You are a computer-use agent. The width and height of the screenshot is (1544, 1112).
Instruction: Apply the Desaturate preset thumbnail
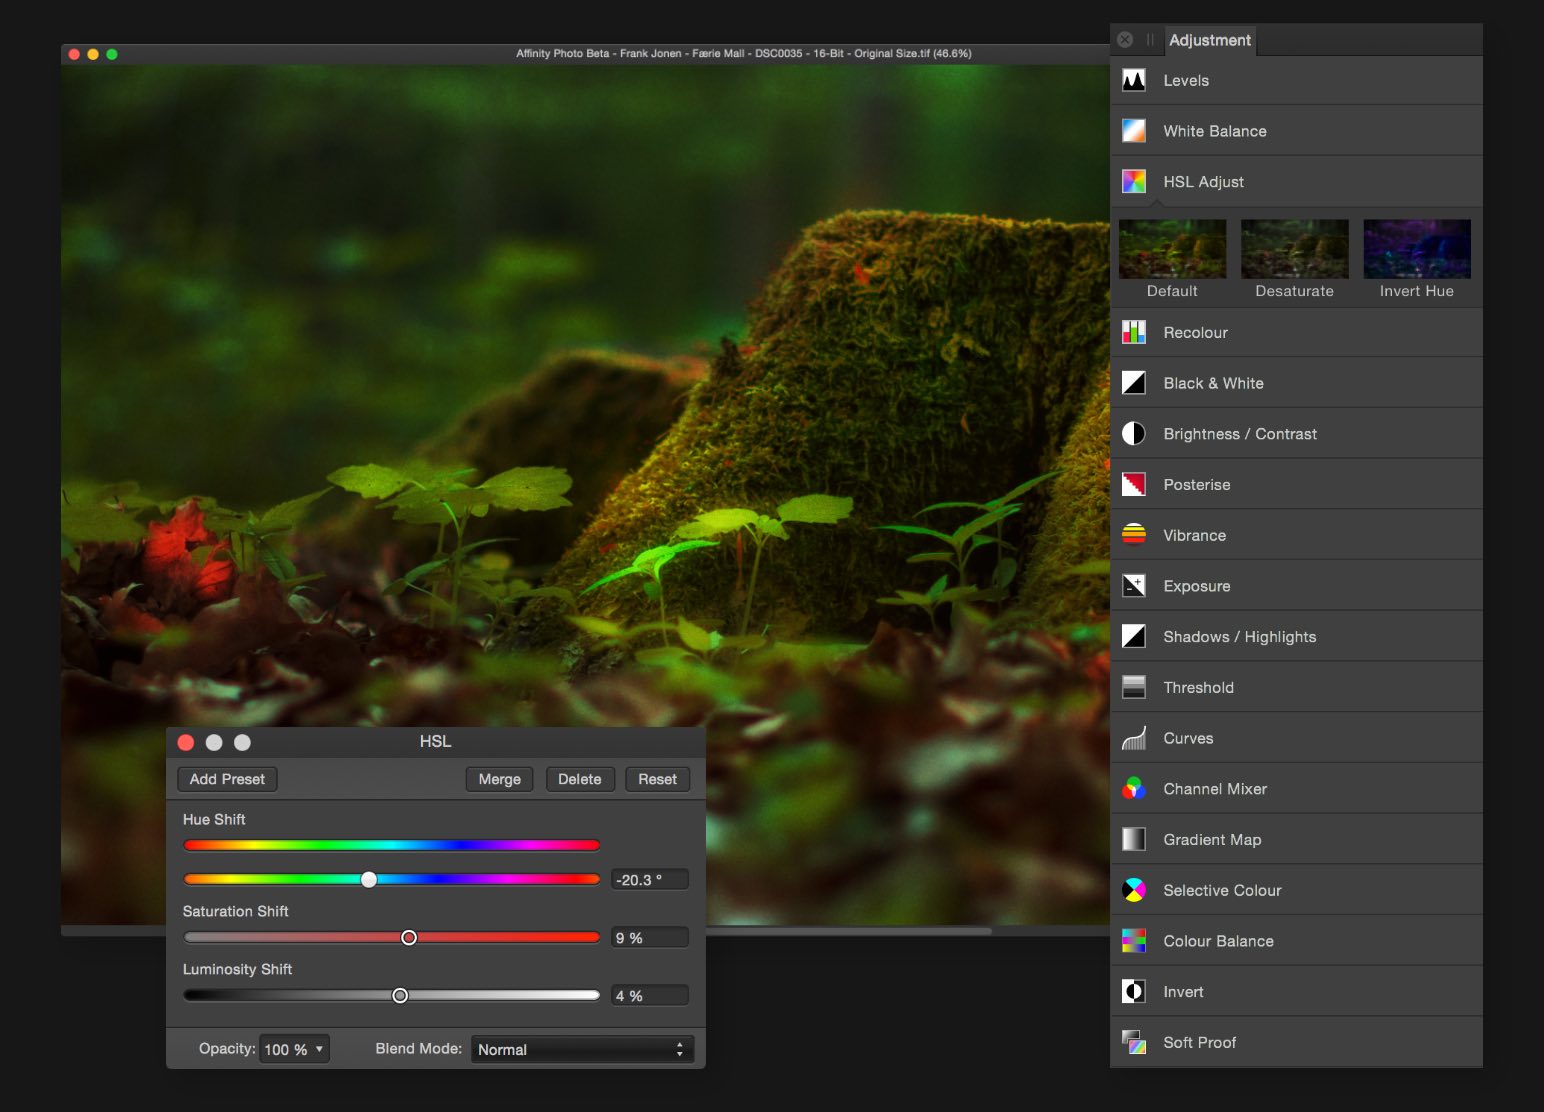(x=1294, y=249)
